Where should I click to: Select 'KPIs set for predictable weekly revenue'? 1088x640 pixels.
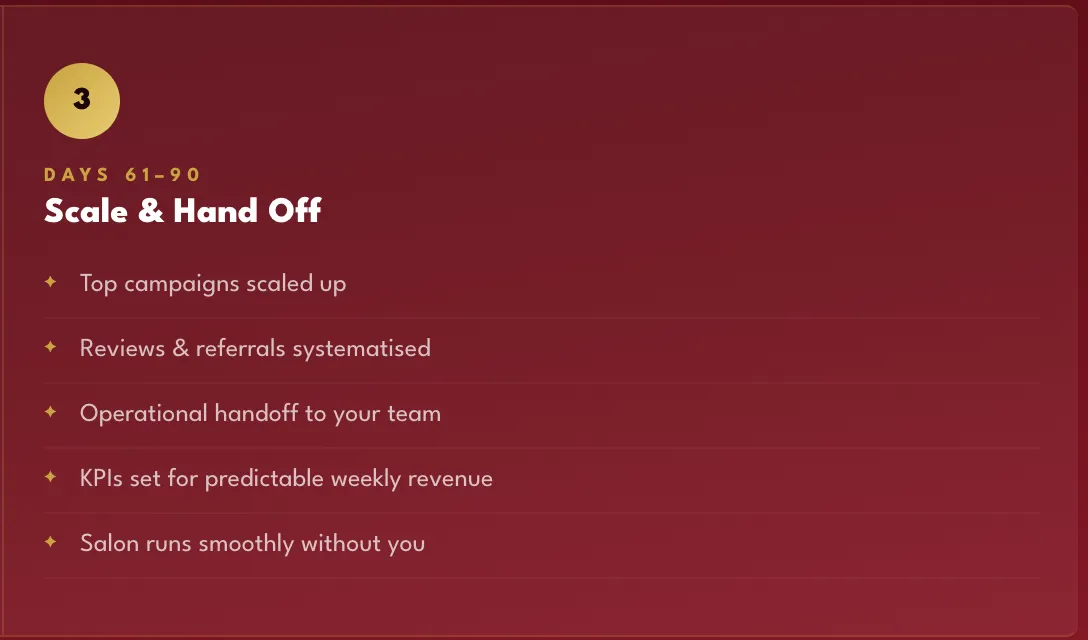click(286, 478)
